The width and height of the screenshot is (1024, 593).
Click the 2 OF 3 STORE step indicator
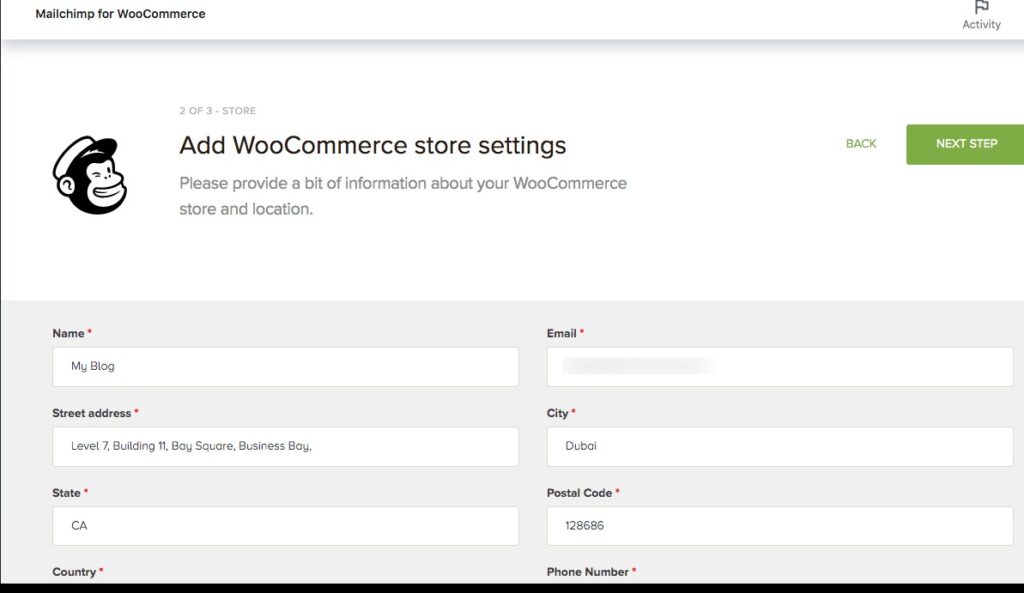tap(217, 110)
